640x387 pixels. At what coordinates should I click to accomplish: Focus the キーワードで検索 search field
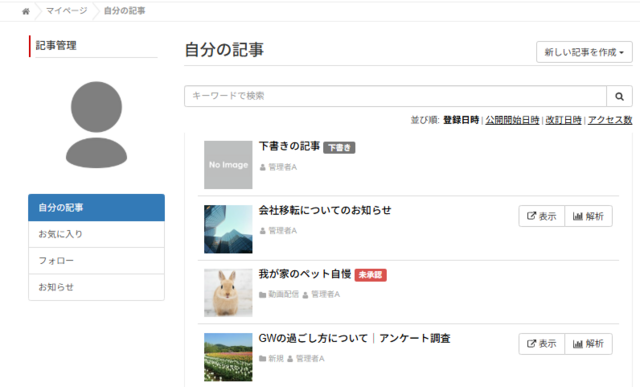pos(395,96)
